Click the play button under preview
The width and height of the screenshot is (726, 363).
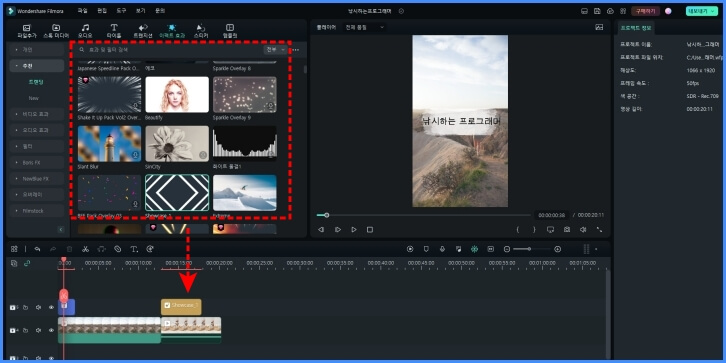tap(354, 230)
